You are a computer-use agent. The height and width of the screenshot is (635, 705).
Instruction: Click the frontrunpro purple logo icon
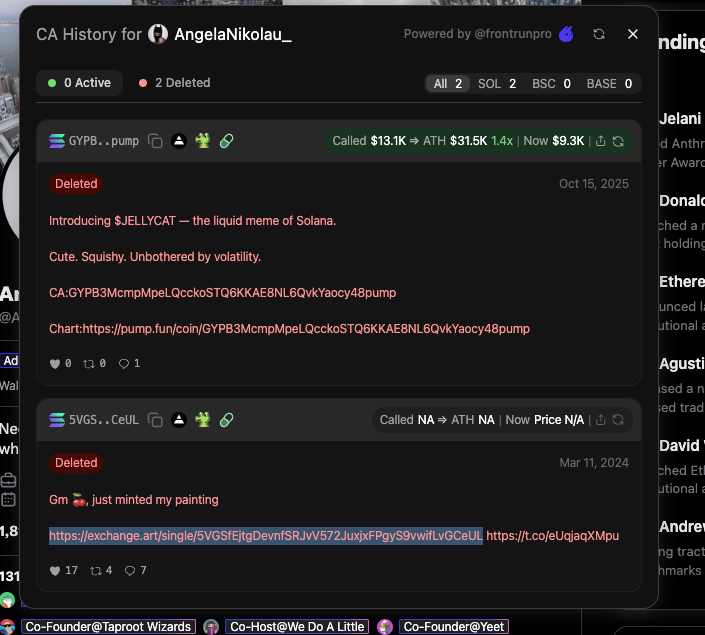click(x=566, y=34)
